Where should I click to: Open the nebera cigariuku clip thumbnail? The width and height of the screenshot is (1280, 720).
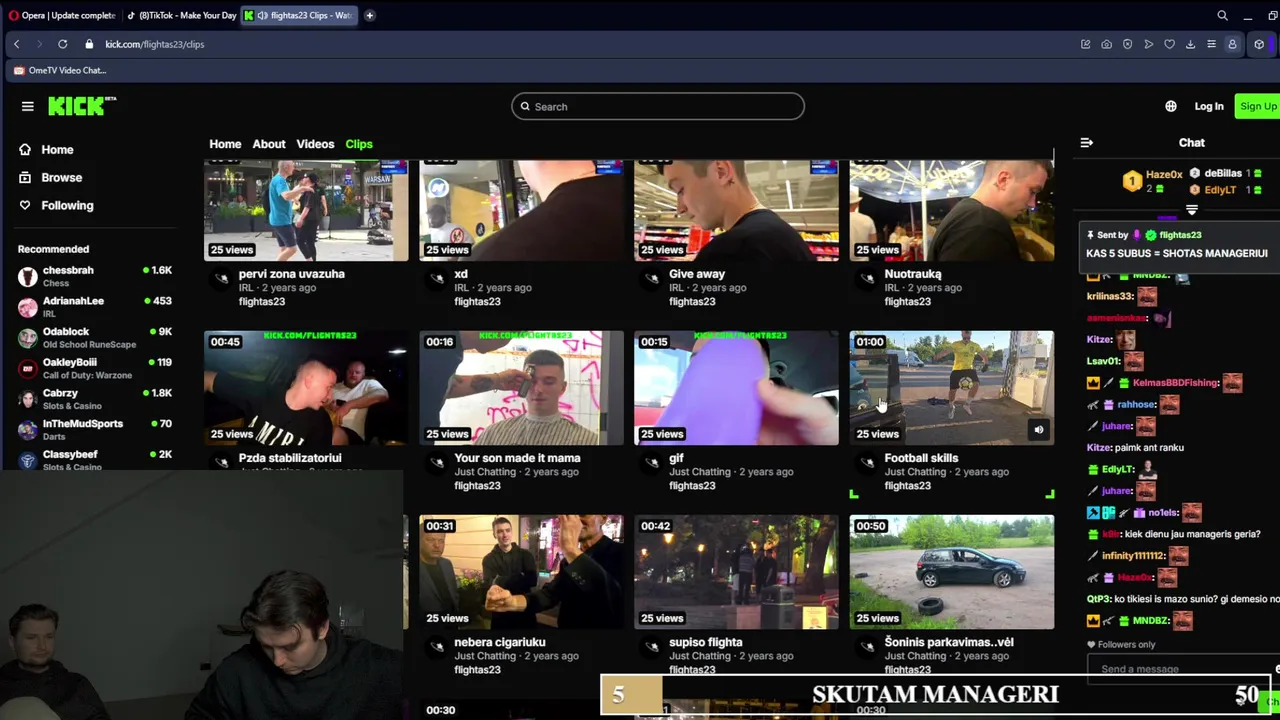tap(521, 572)
